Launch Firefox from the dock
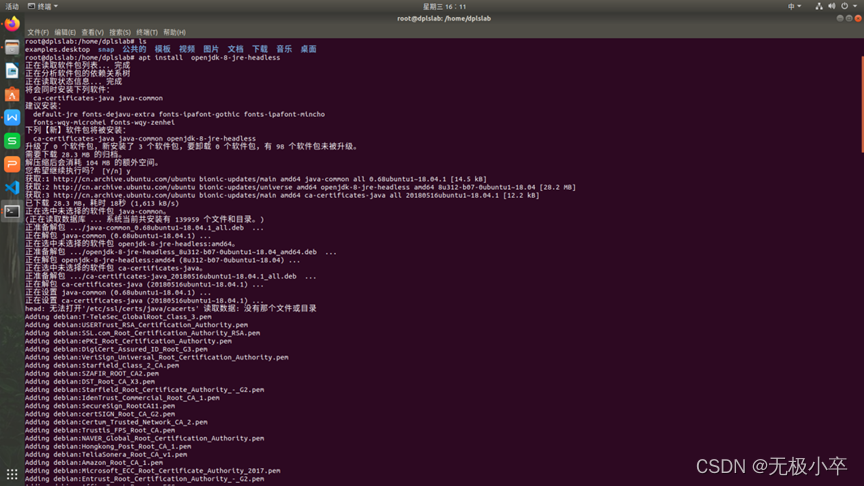The width and height of the screenshot is (864, 486). click(x=12, y=24)
